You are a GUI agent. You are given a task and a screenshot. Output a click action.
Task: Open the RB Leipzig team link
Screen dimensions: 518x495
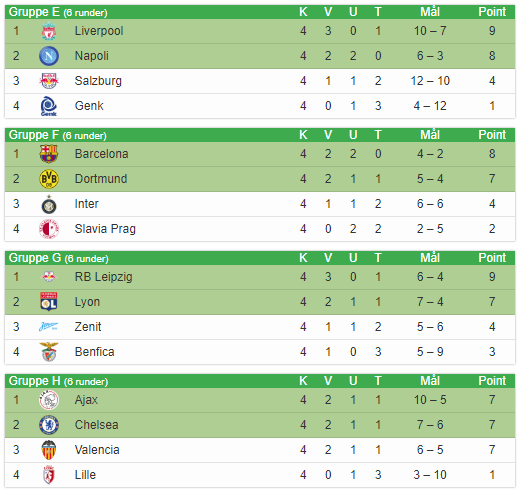coord(104,277)
